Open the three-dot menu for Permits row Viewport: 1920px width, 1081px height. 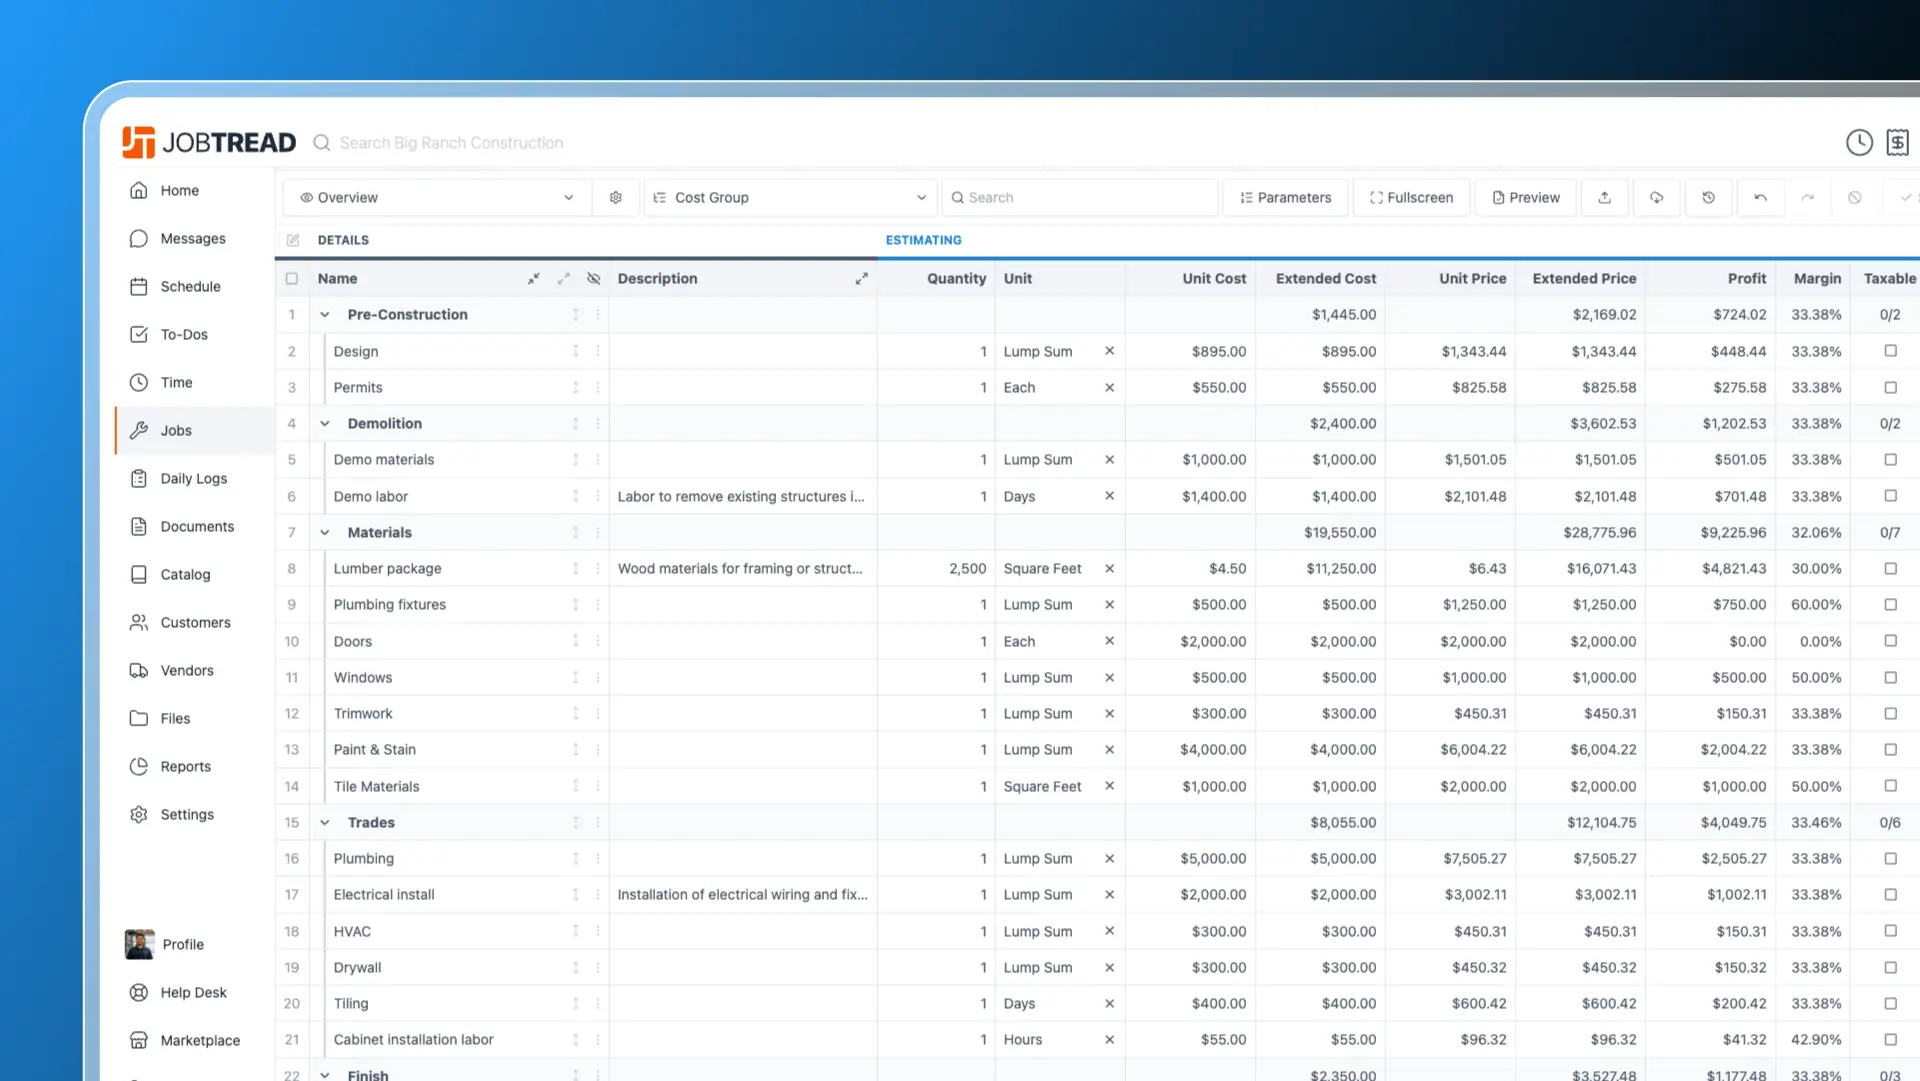tap(598, 388)
